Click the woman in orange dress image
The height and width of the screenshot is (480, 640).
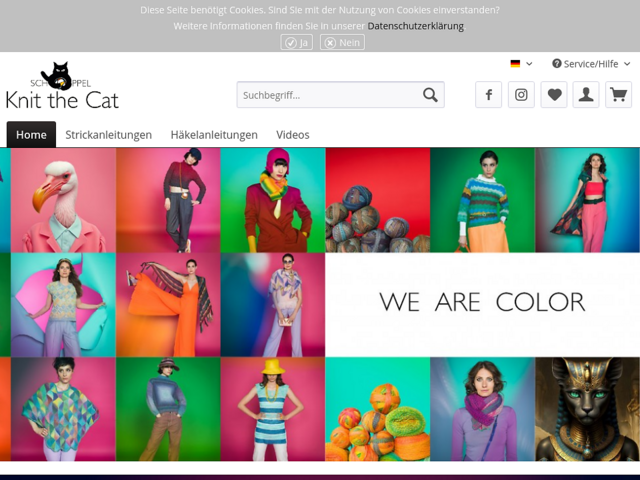pyautogui.click(x=168, y=304)
